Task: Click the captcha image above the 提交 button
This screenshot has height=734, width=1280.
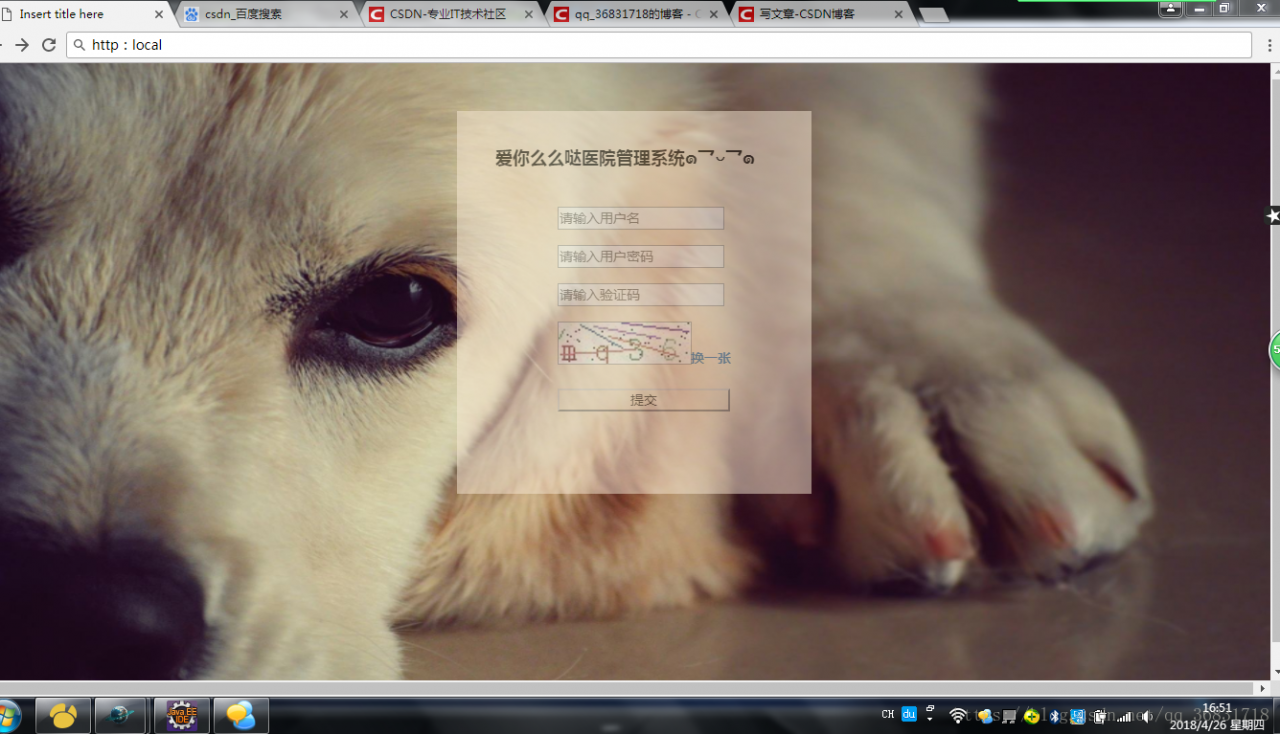Action: click(624, 343)
